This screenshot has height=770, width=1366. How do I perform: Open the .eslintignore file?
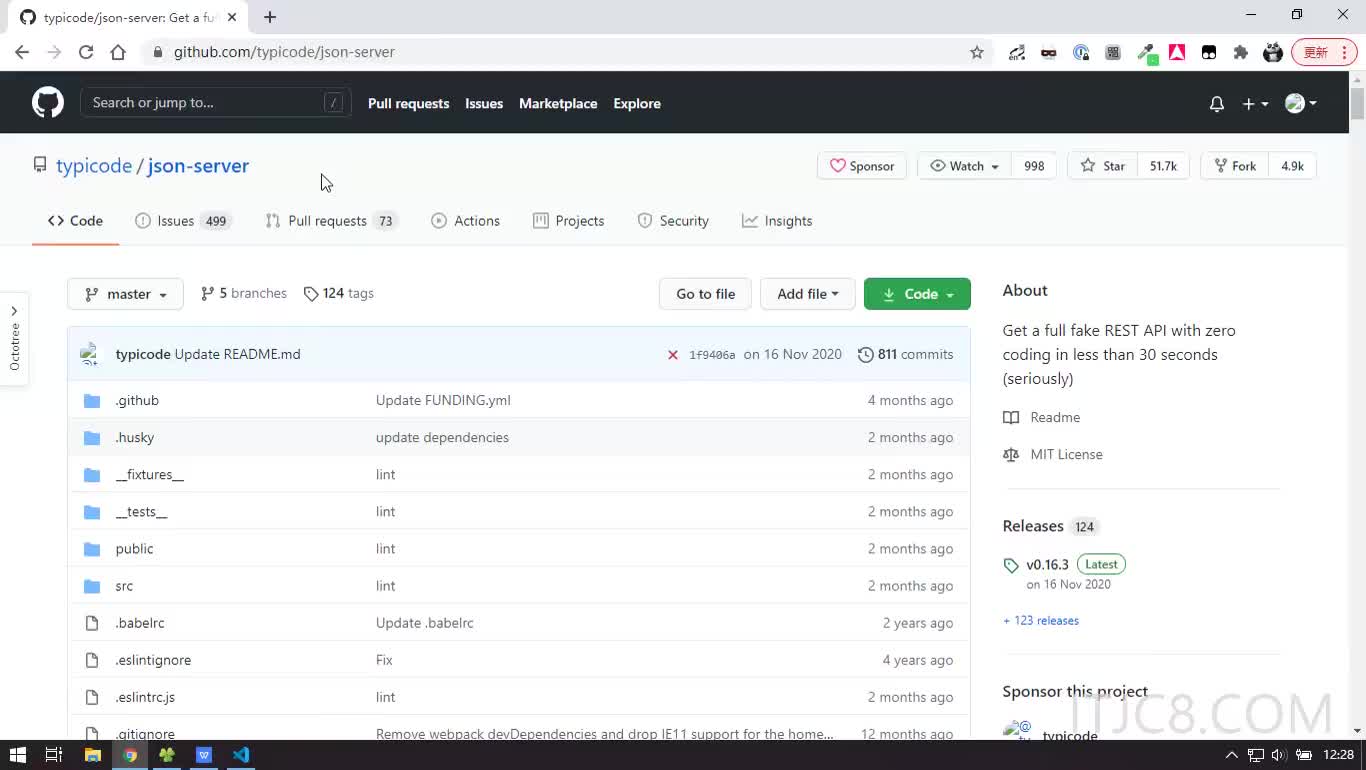(153, 660)
